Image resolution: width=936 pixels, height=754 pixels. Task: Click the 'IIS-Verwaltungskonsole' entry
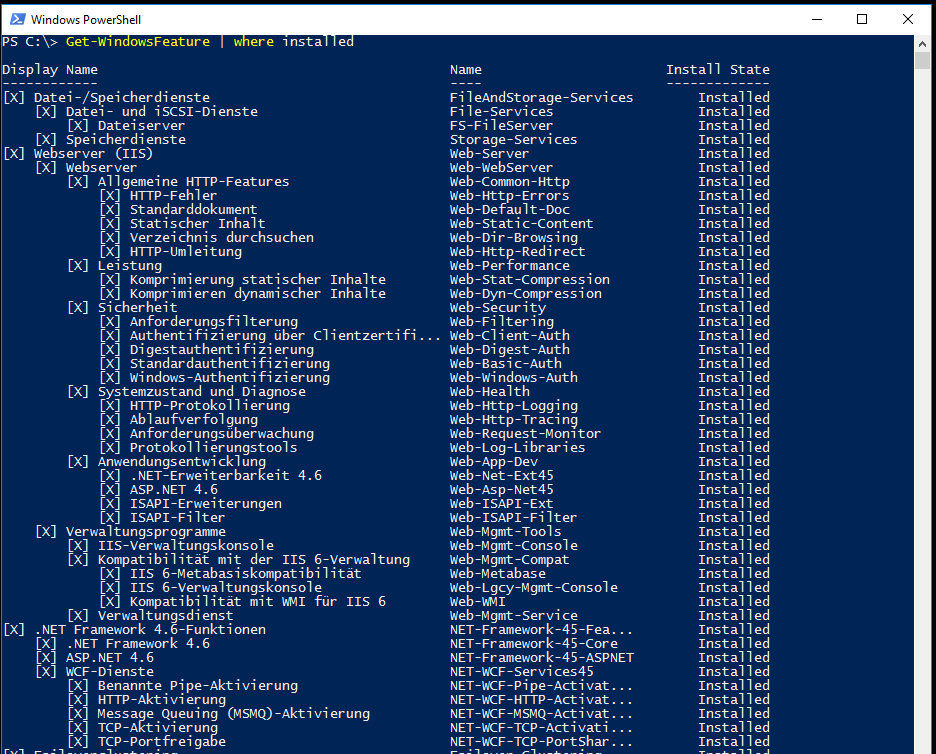click(x=186, y=546)
